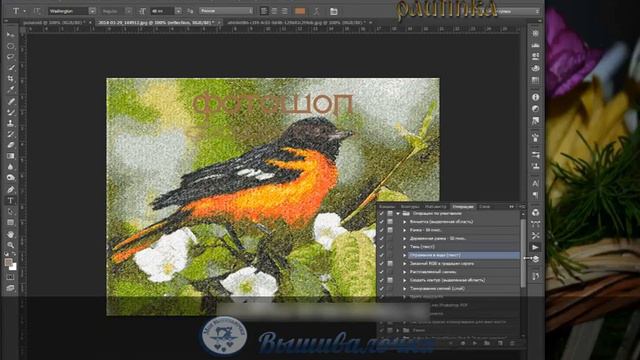Toggle the Character and Paragraph panels button
The height and width of the screenshot is (360, 640).
tap(333, 11)
